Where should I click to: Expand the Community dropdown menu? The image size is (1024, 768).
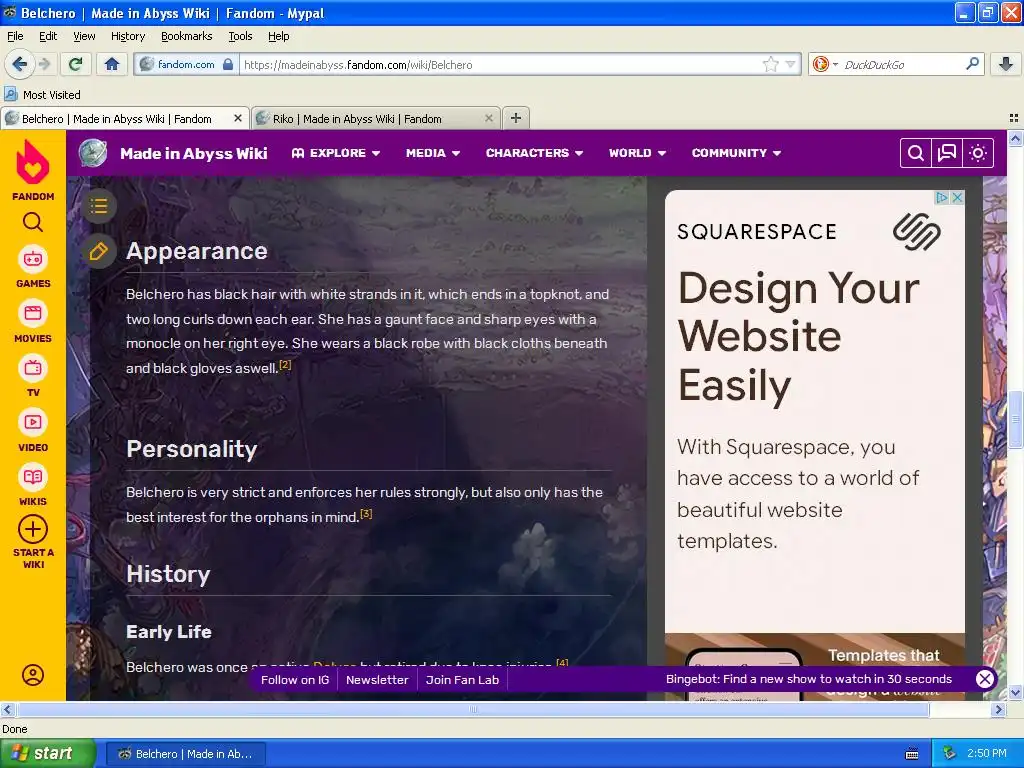click(737, 153)
